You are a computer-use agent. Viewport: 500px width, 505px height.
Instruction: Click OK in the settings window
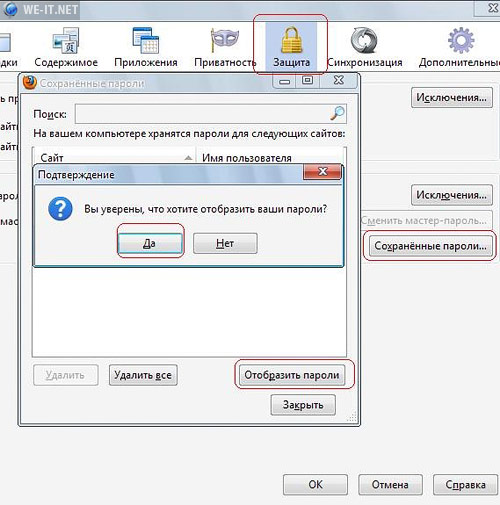pos(315,484)
